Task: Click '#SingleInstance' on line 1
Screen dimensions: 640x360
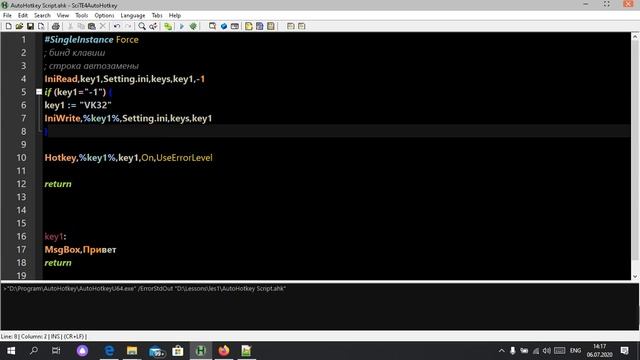Action: tap(79, 40)
